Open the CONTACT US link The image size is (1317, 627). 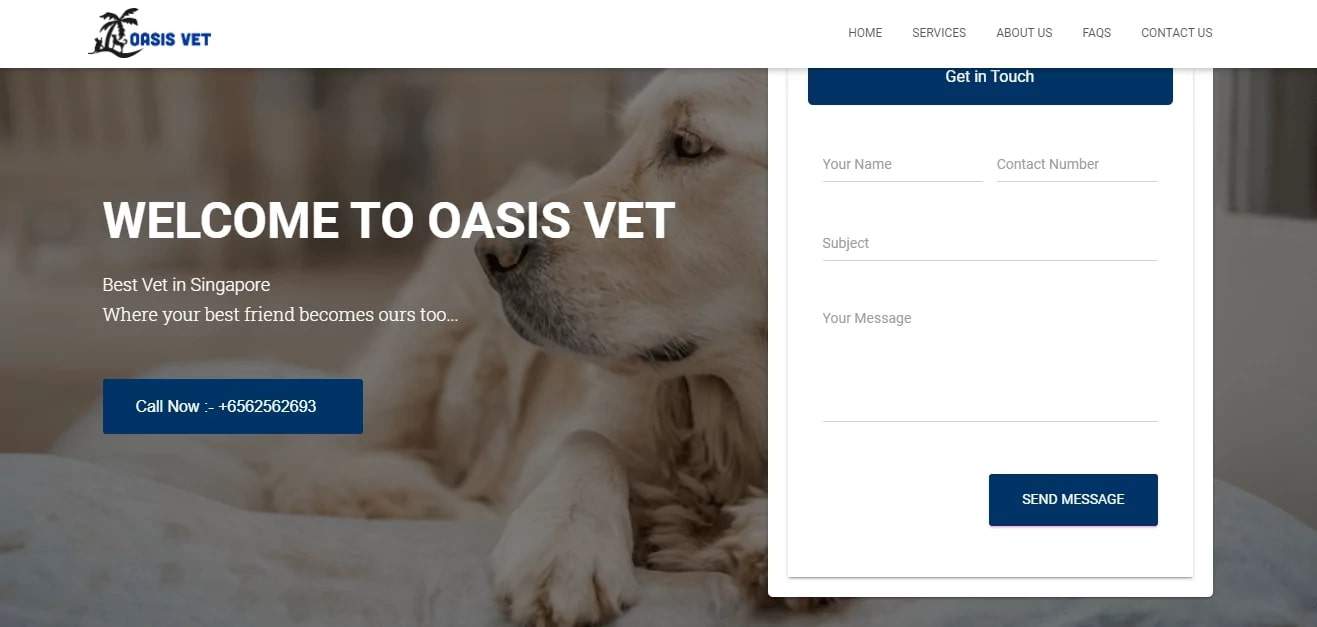coord(1177,33)
